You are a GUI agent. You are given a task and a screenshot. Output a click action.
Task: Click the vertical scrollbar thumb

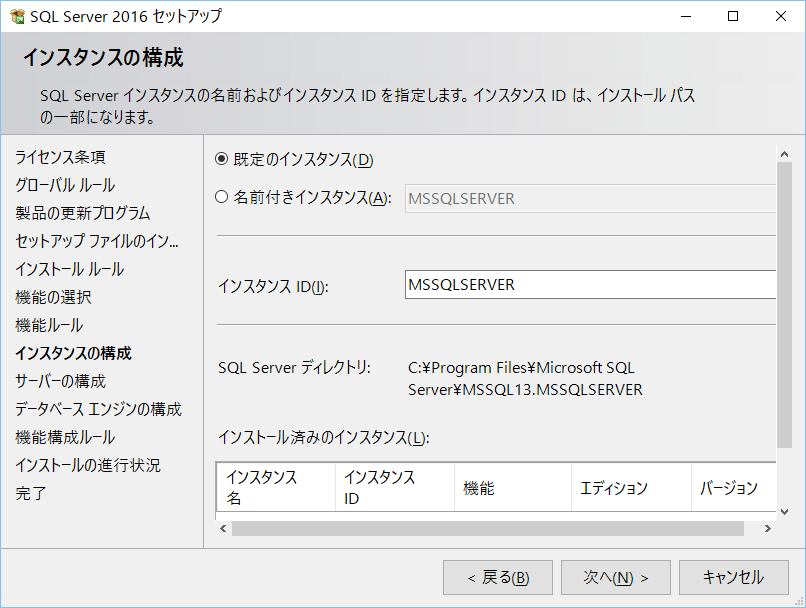point(784,305)
